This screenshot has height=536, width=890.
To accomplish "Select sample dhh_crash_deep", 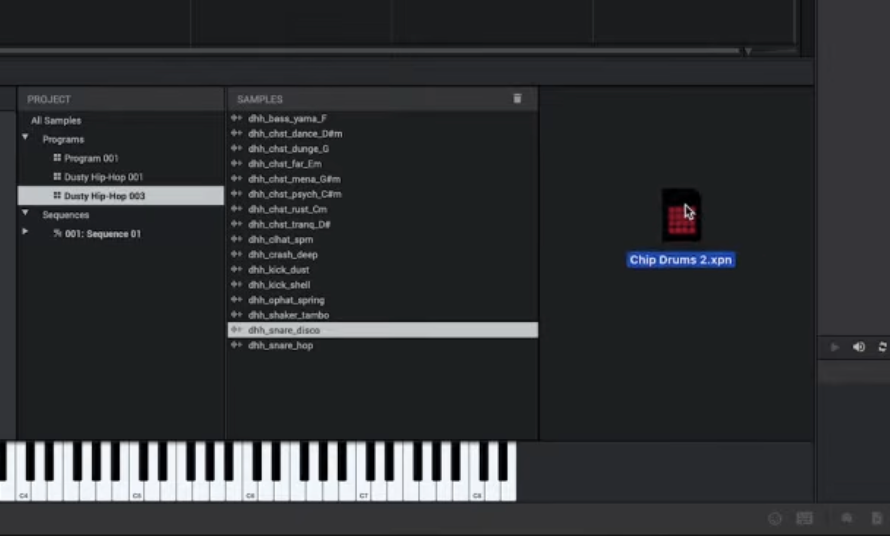I will 283,255.
